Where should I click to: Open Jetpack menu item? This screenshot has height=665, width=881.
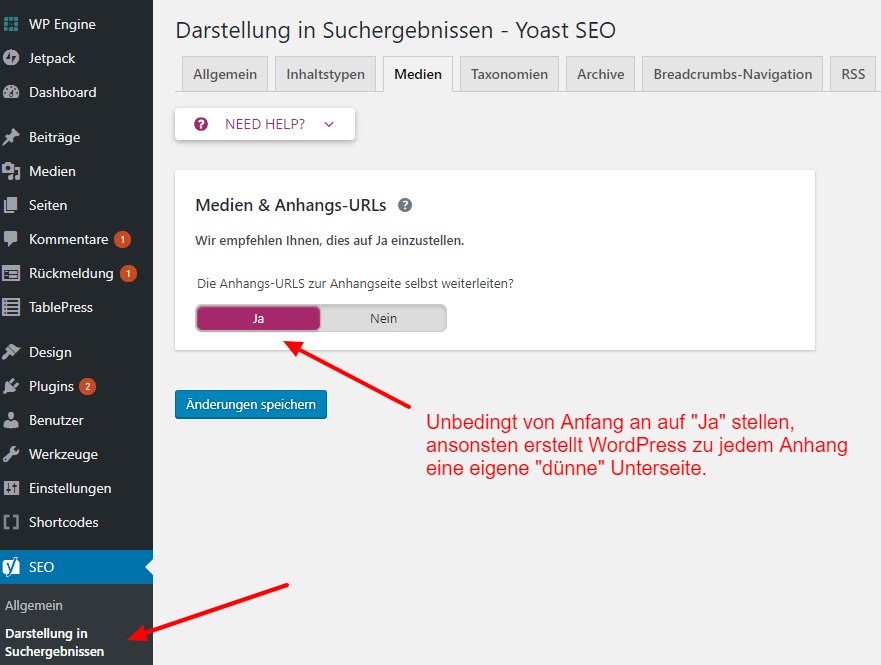[76, 58]
